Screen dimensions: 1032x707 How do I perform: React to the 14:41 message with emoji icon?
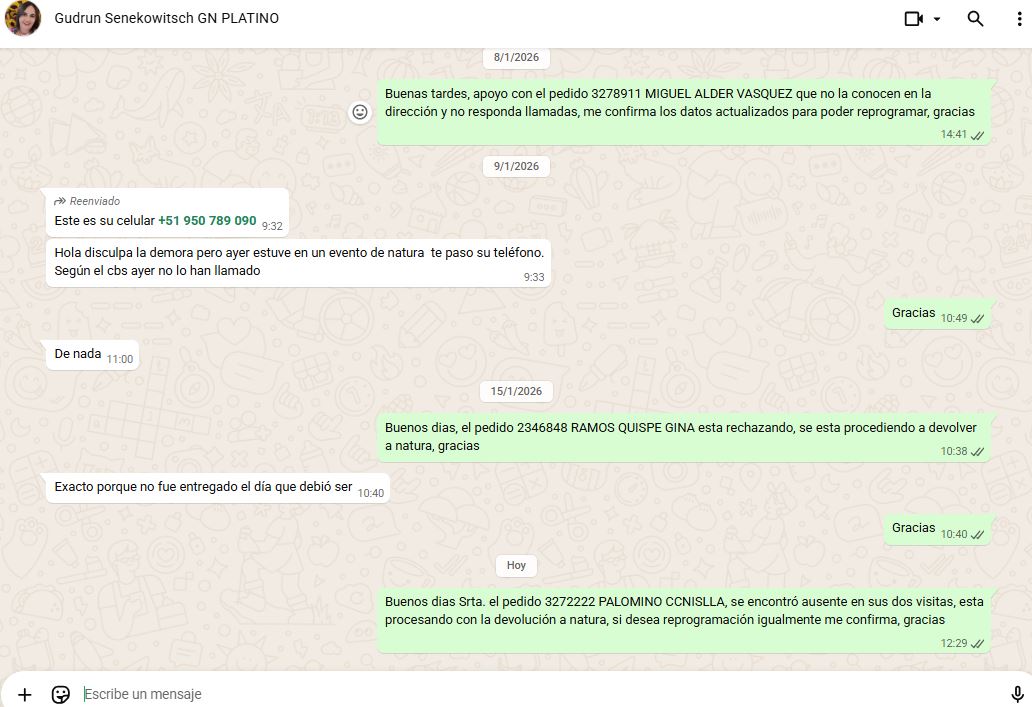point(360,112)
